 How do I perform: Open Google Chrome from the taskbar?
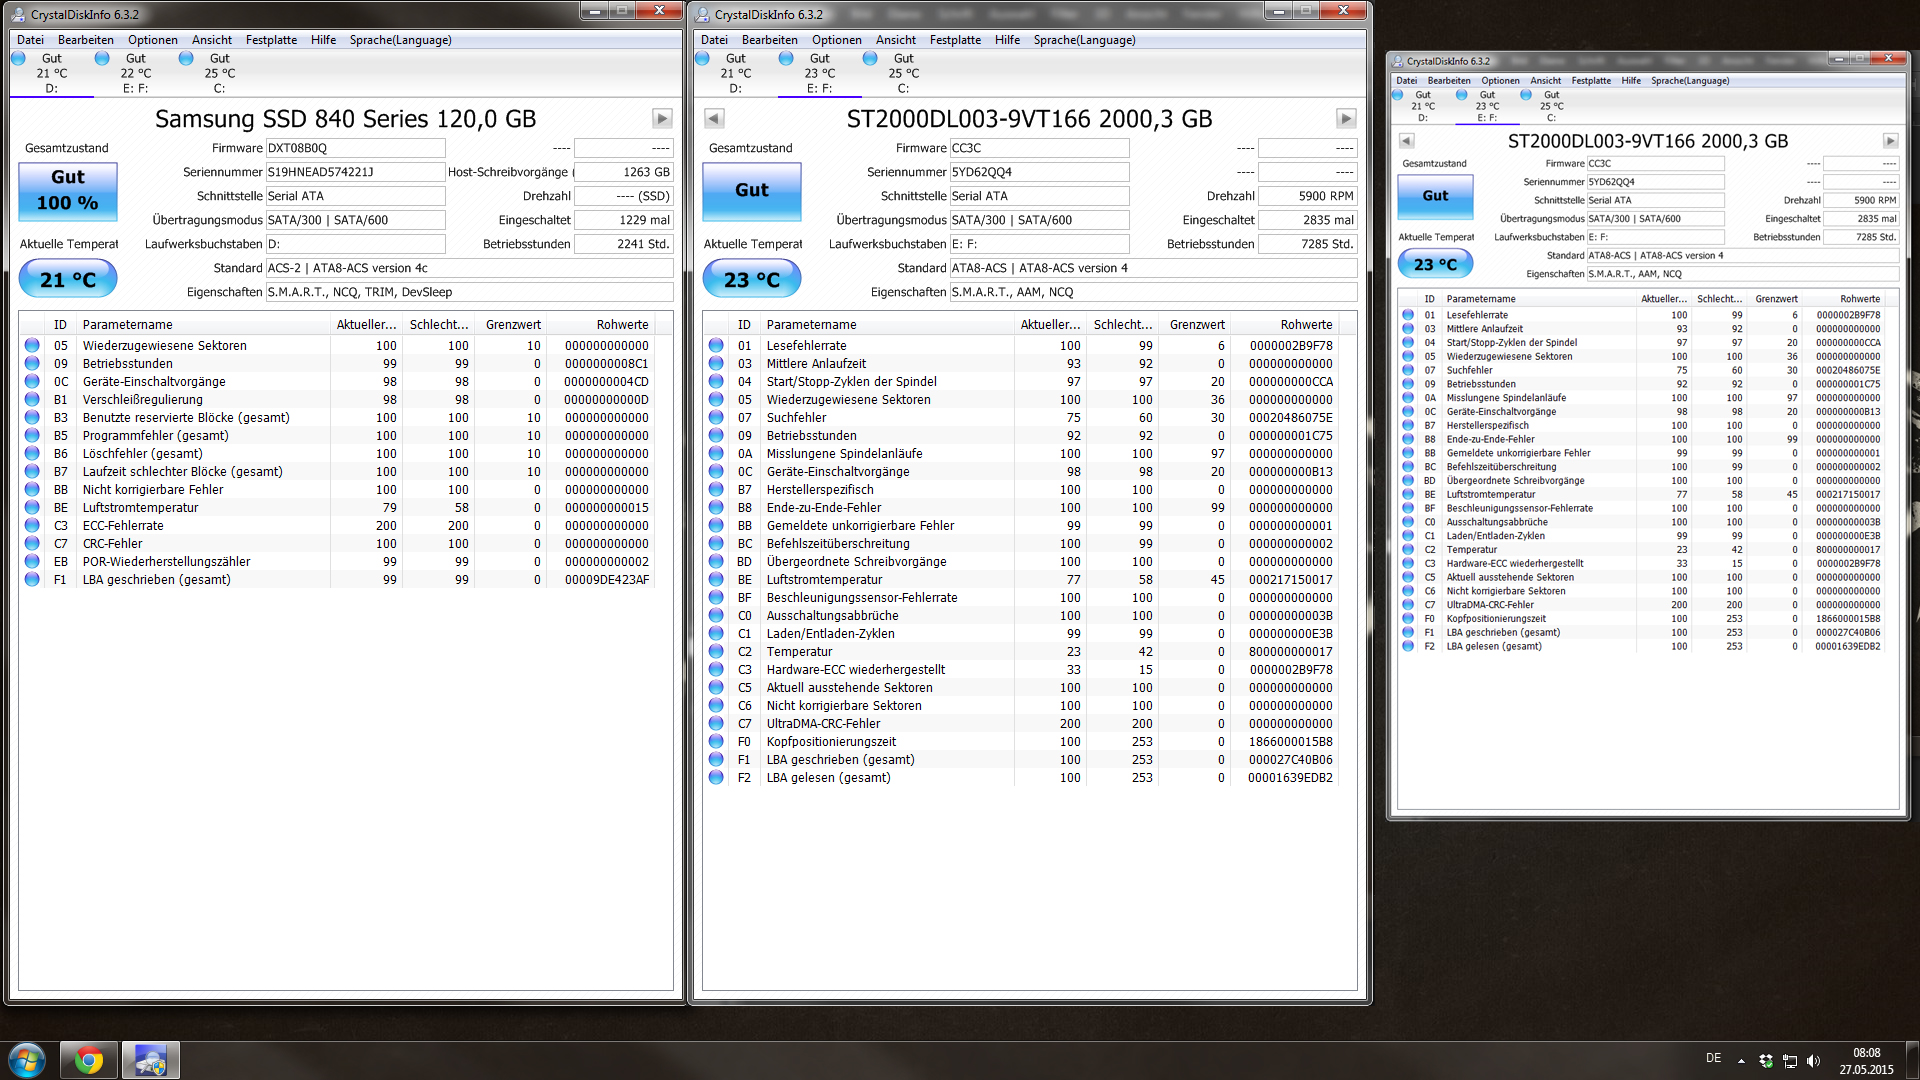click(x=89, y=1060)
